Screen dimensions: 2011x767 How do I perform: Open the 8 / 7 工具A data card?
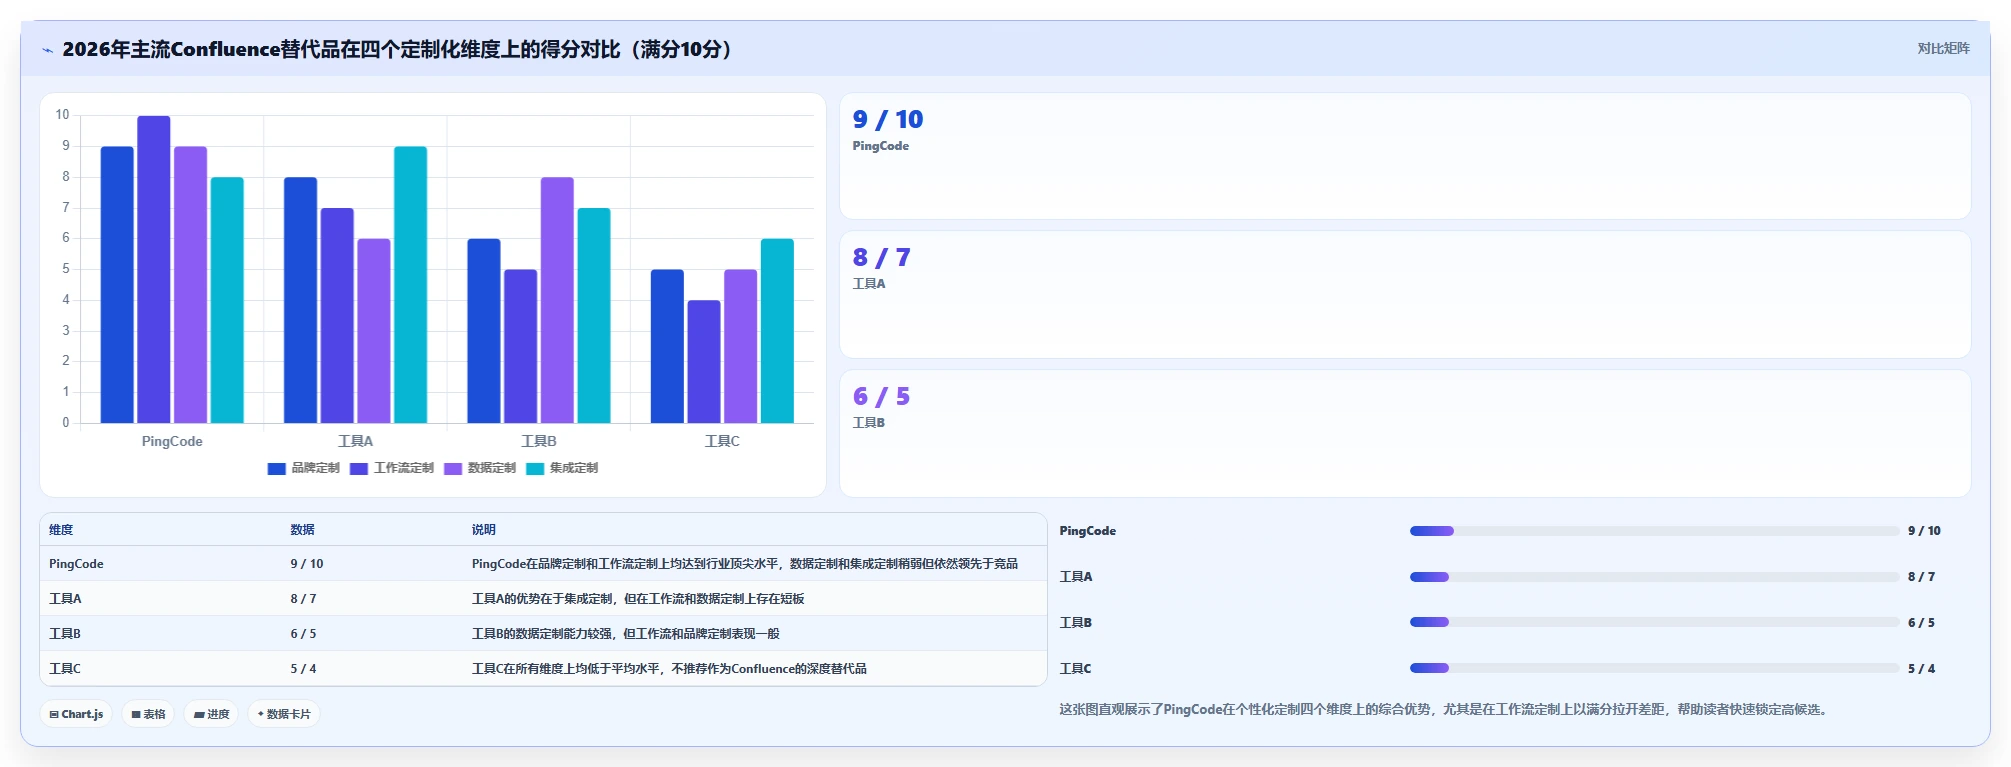pyautogui.click(x=1405, y=295)
